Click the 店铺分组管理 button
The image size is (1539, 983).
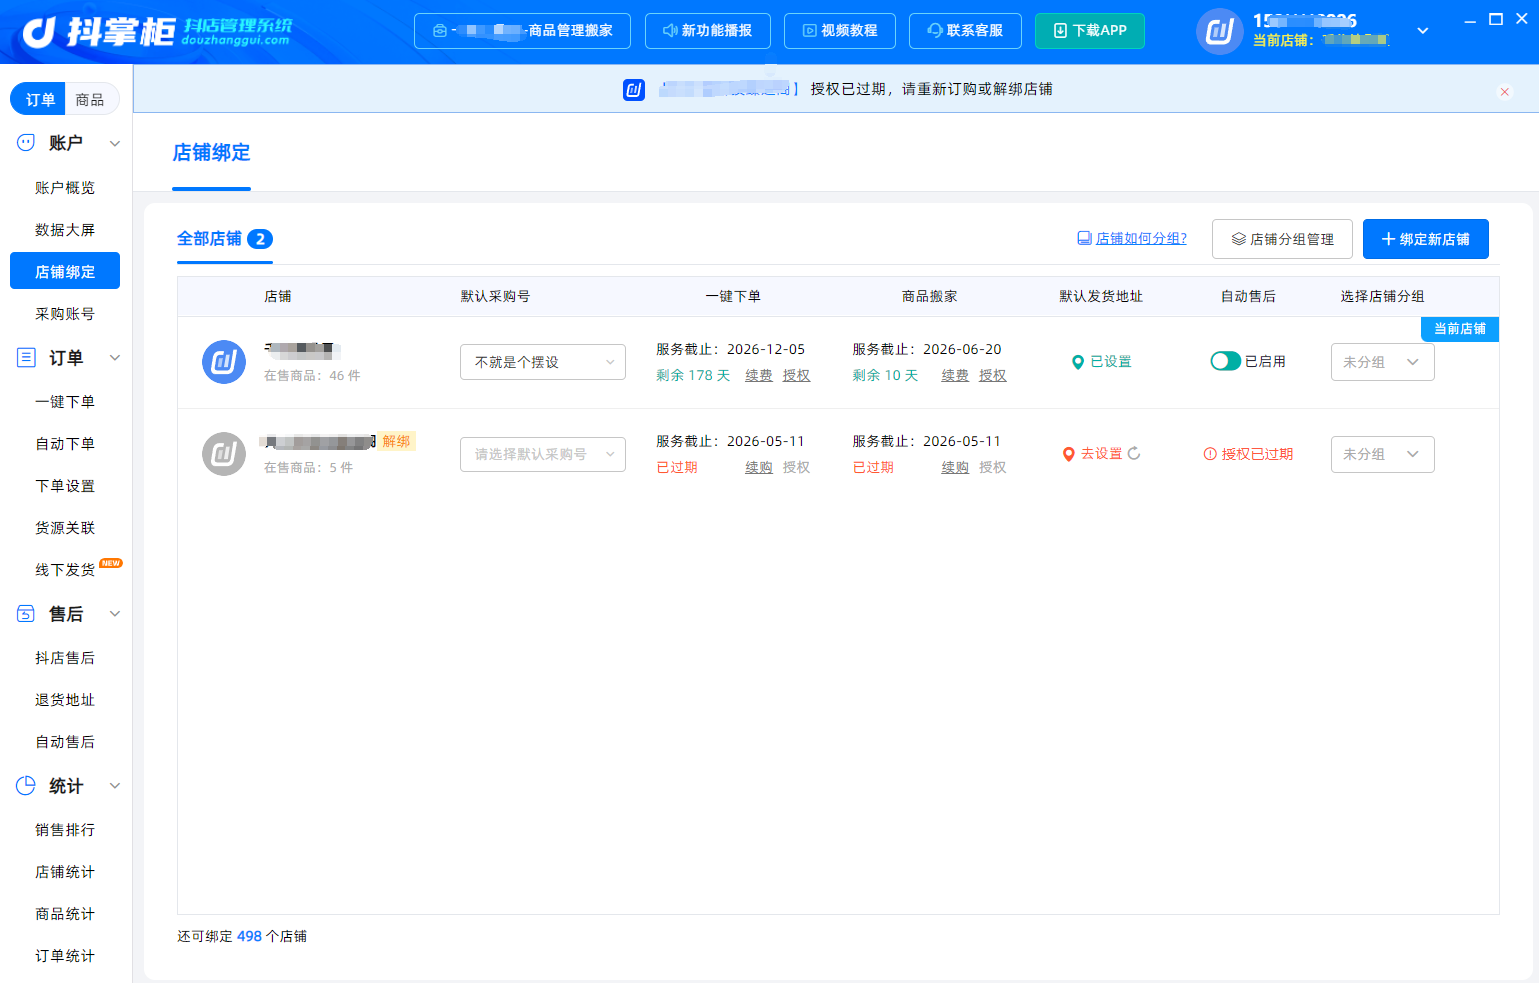(1282, 239)
